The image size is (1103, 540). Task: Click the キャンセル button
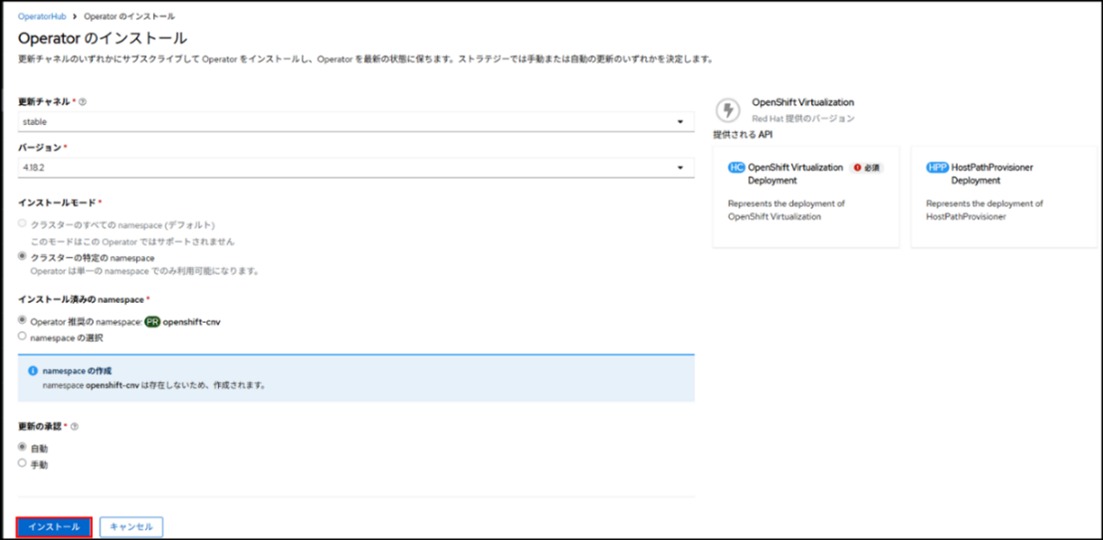tap(131, 527)
